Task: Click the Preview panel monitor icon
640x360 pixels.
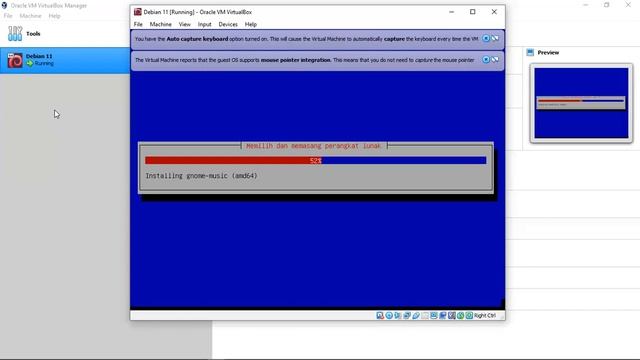Action: [530, 52]
